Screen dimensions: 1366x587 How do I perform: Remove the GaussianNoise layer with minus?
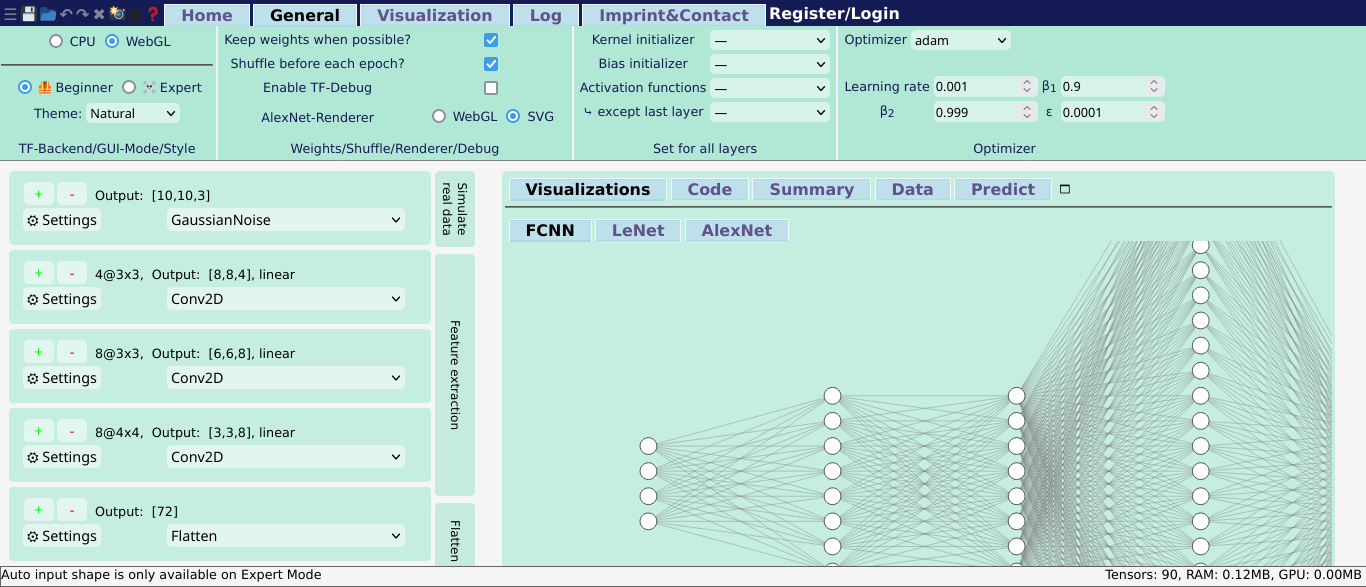72,195
